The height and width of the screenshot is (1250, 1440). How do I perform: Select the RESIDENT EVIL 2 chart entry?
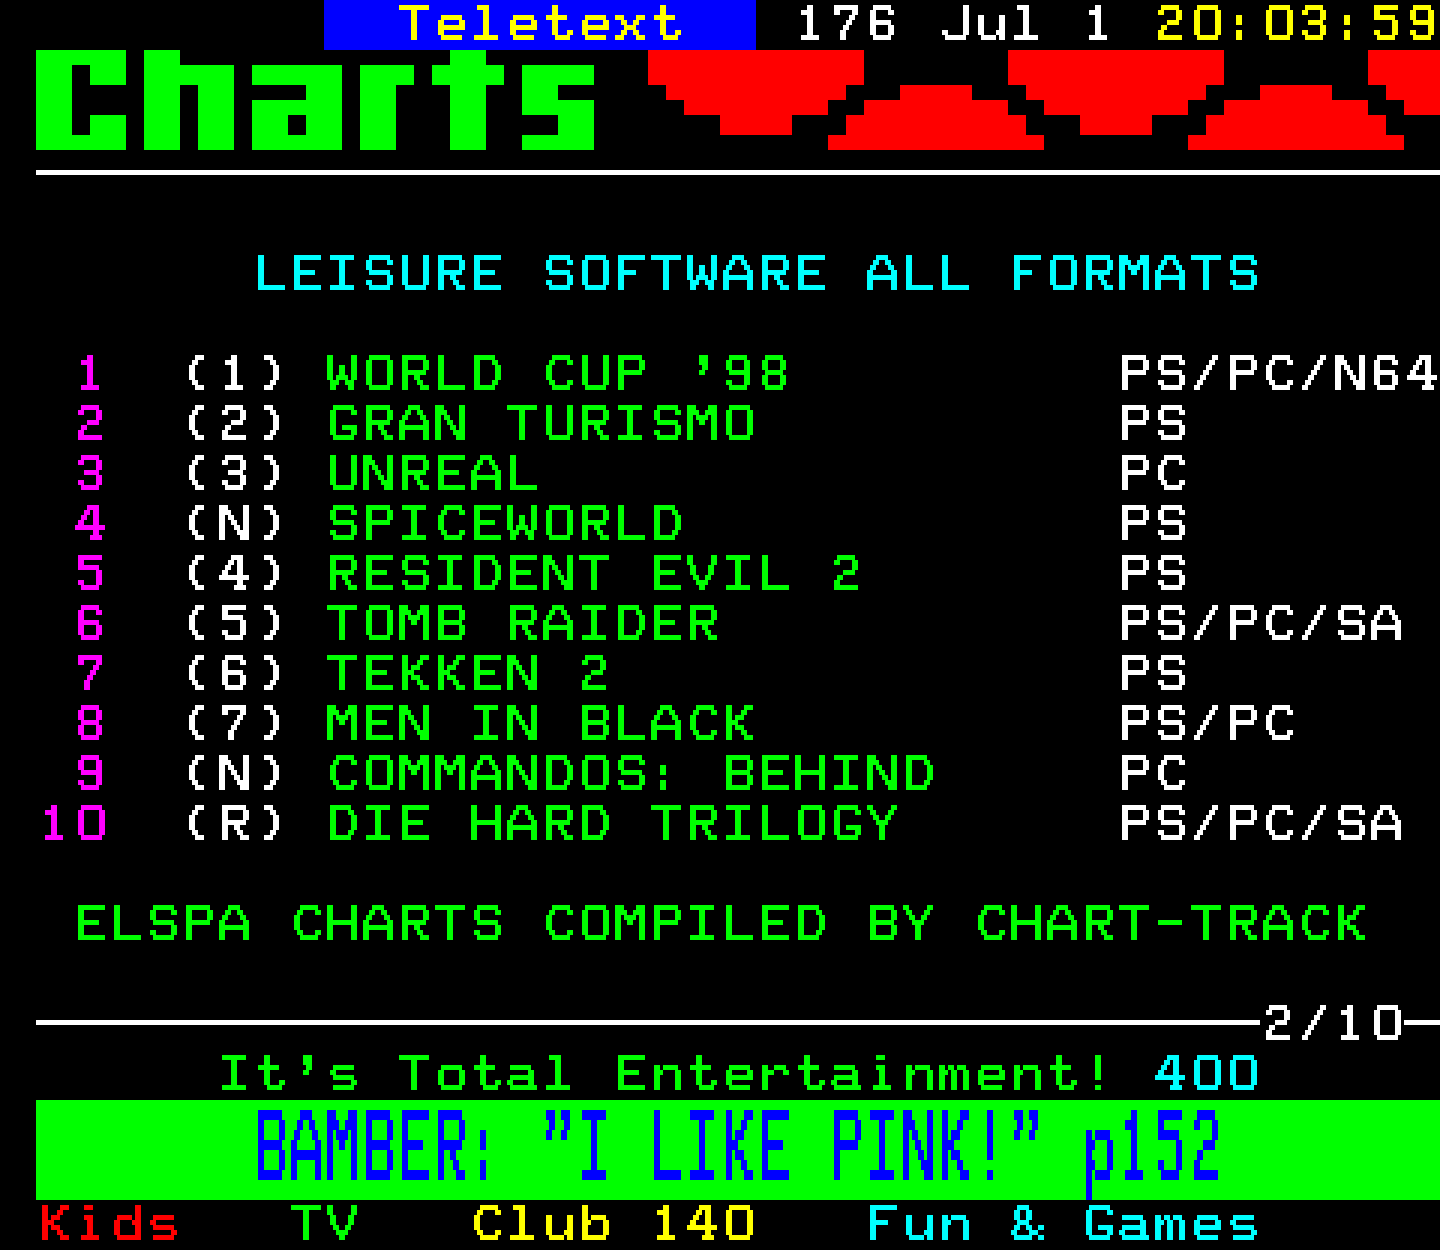pos(594,574)
